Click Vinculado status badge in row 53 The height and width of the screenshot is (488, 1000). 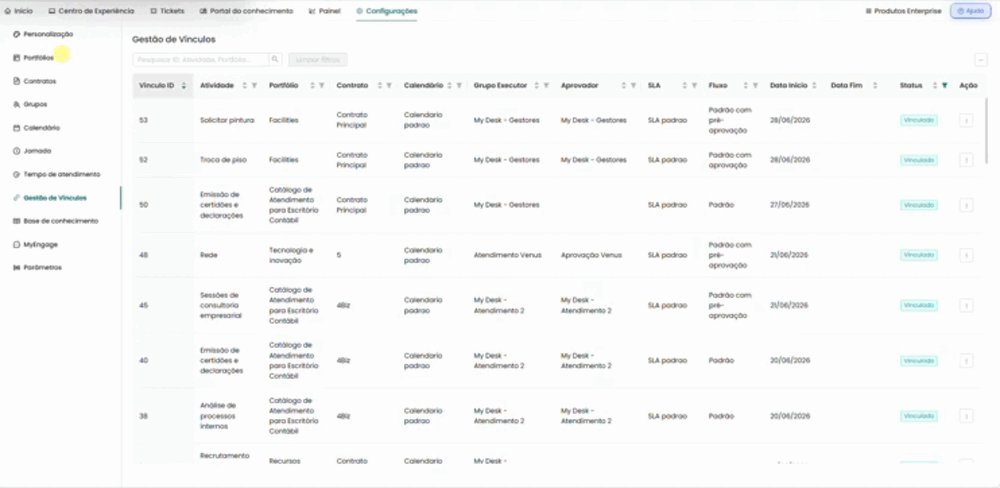click(918, 121)
